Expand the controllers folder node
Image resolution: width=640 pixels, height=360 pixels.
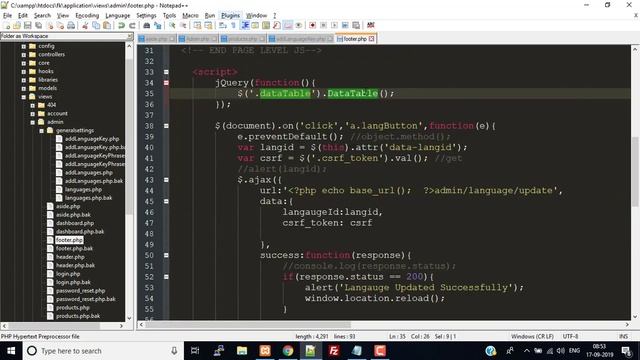coord(24,55)
